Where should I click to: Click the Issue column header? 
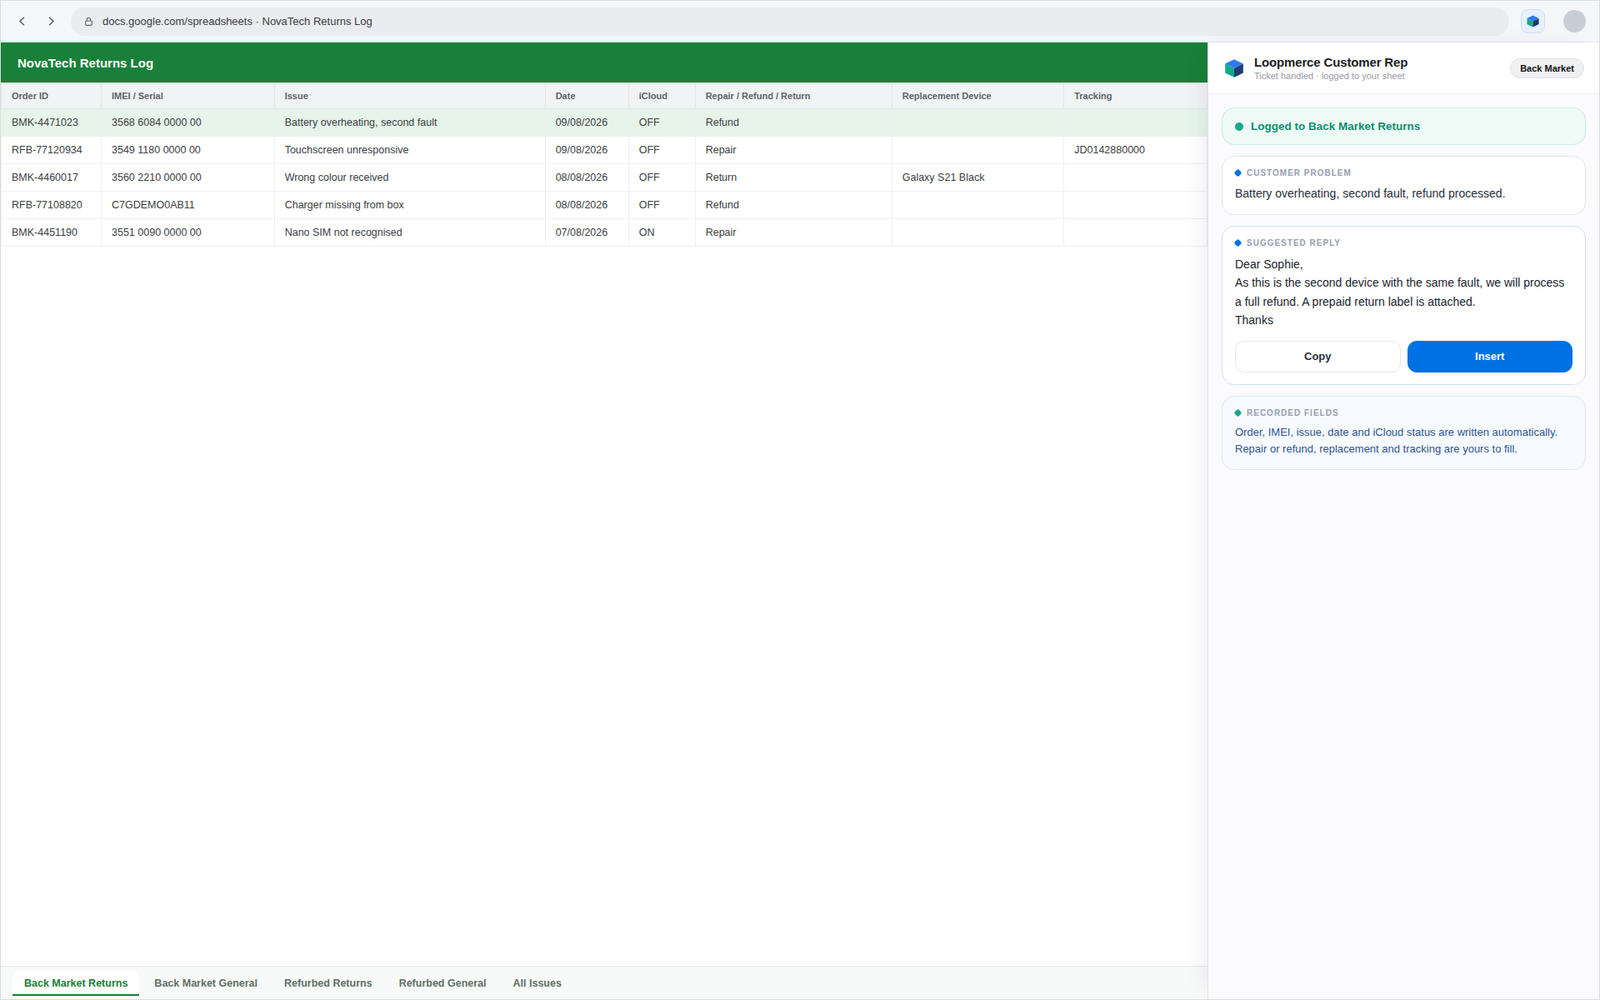click(410, 96)
